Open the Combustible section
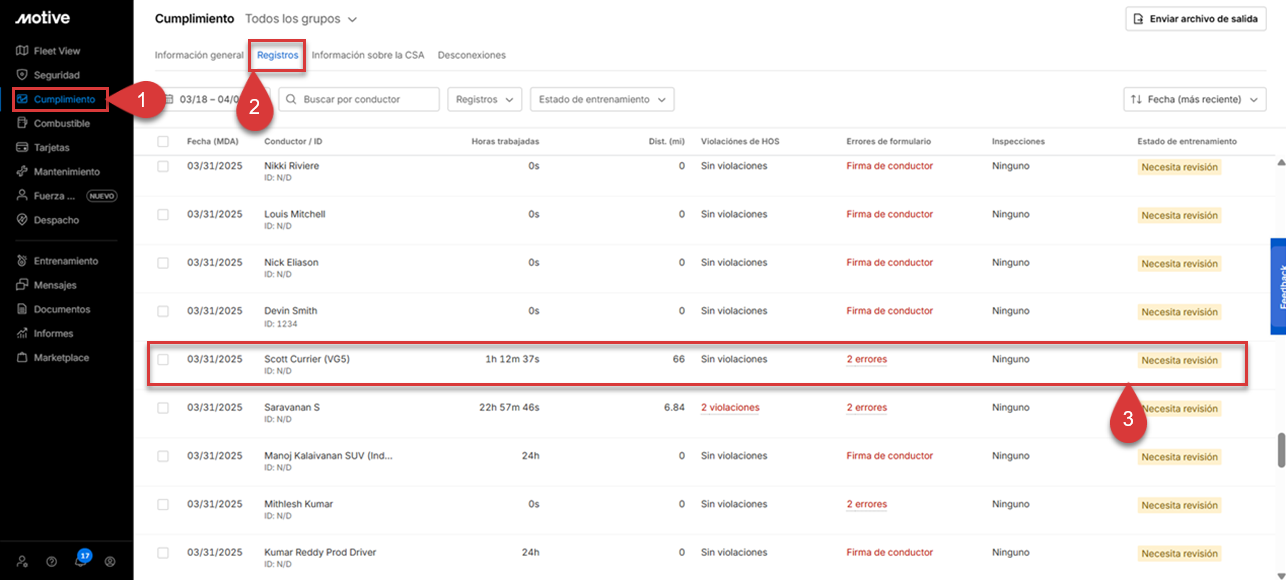 pos(60,123)
